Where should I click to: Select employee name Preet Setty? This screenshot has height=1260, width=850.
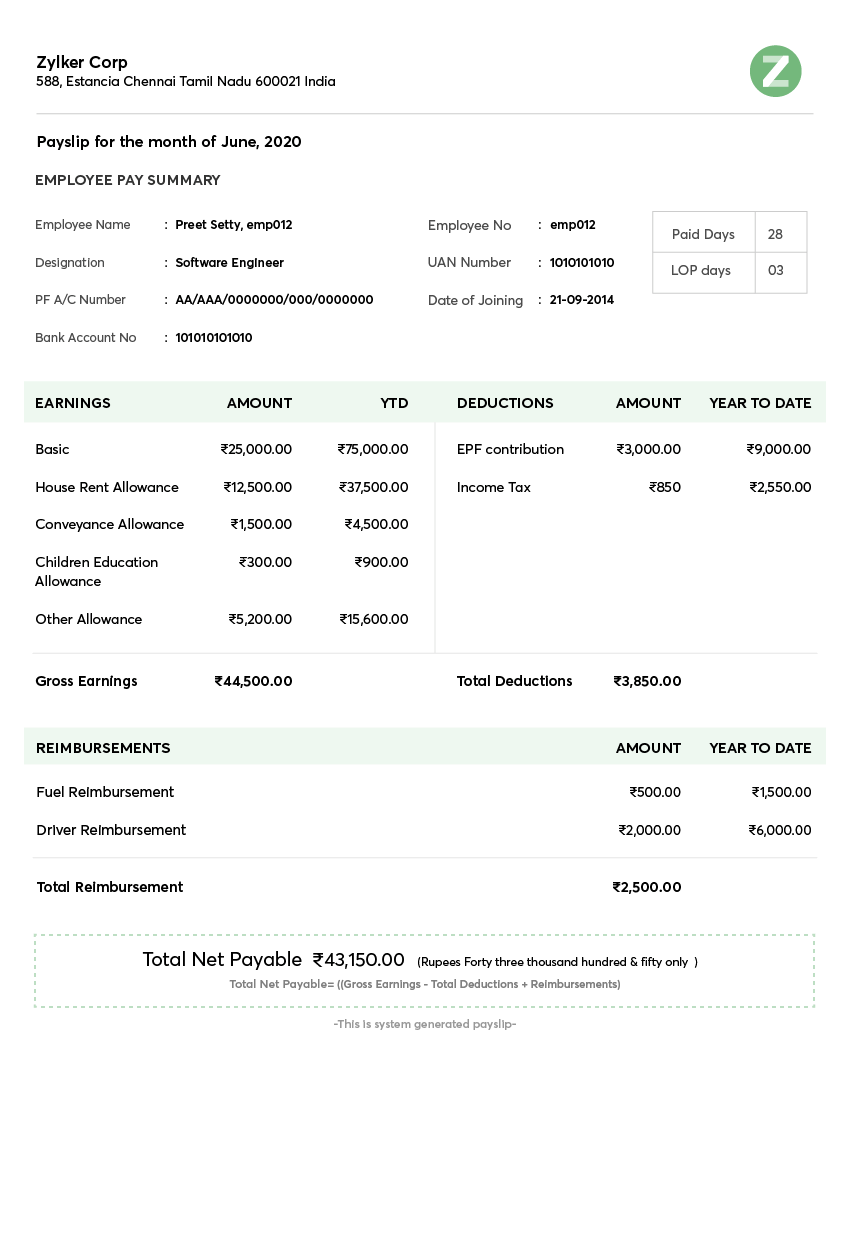233,224
